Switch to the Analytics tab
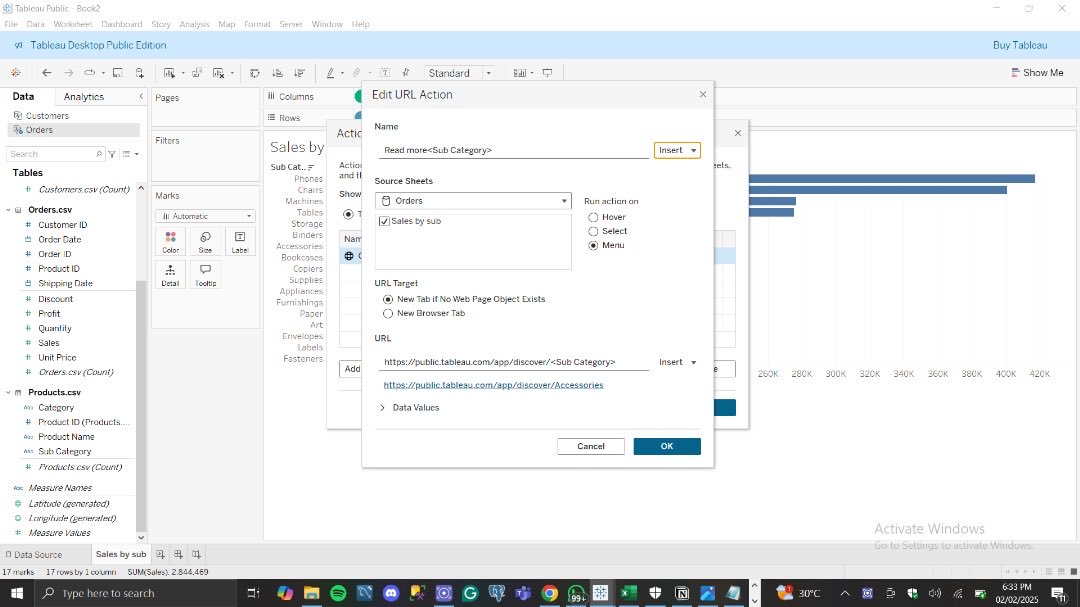Image resolution: width=1080 pixels, height=607 pixels. click(x=83, y=96)
